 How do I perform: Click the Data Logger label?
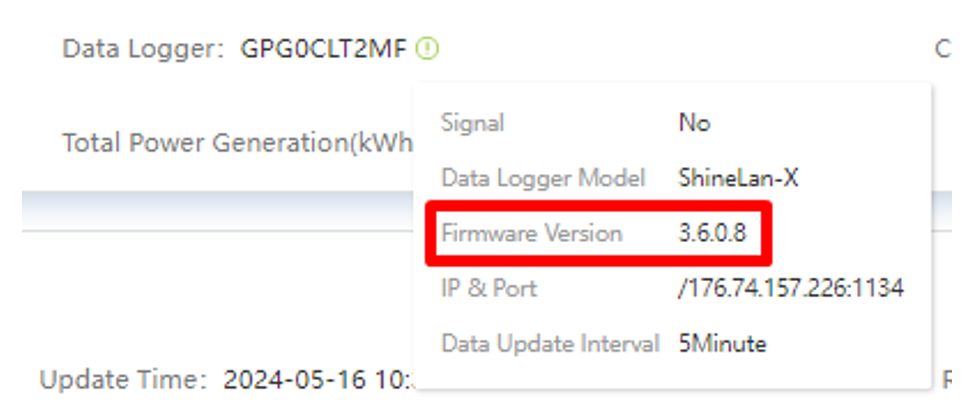(x=143, y=49)
